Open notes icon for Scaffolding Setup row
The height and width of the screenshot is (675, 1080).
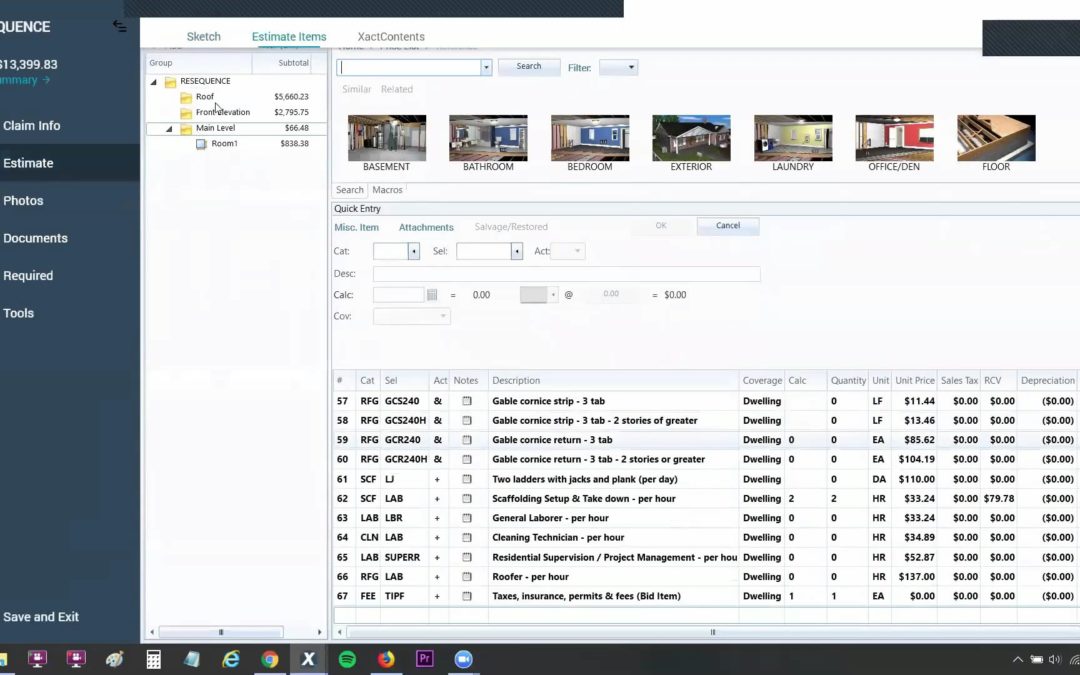466,498
